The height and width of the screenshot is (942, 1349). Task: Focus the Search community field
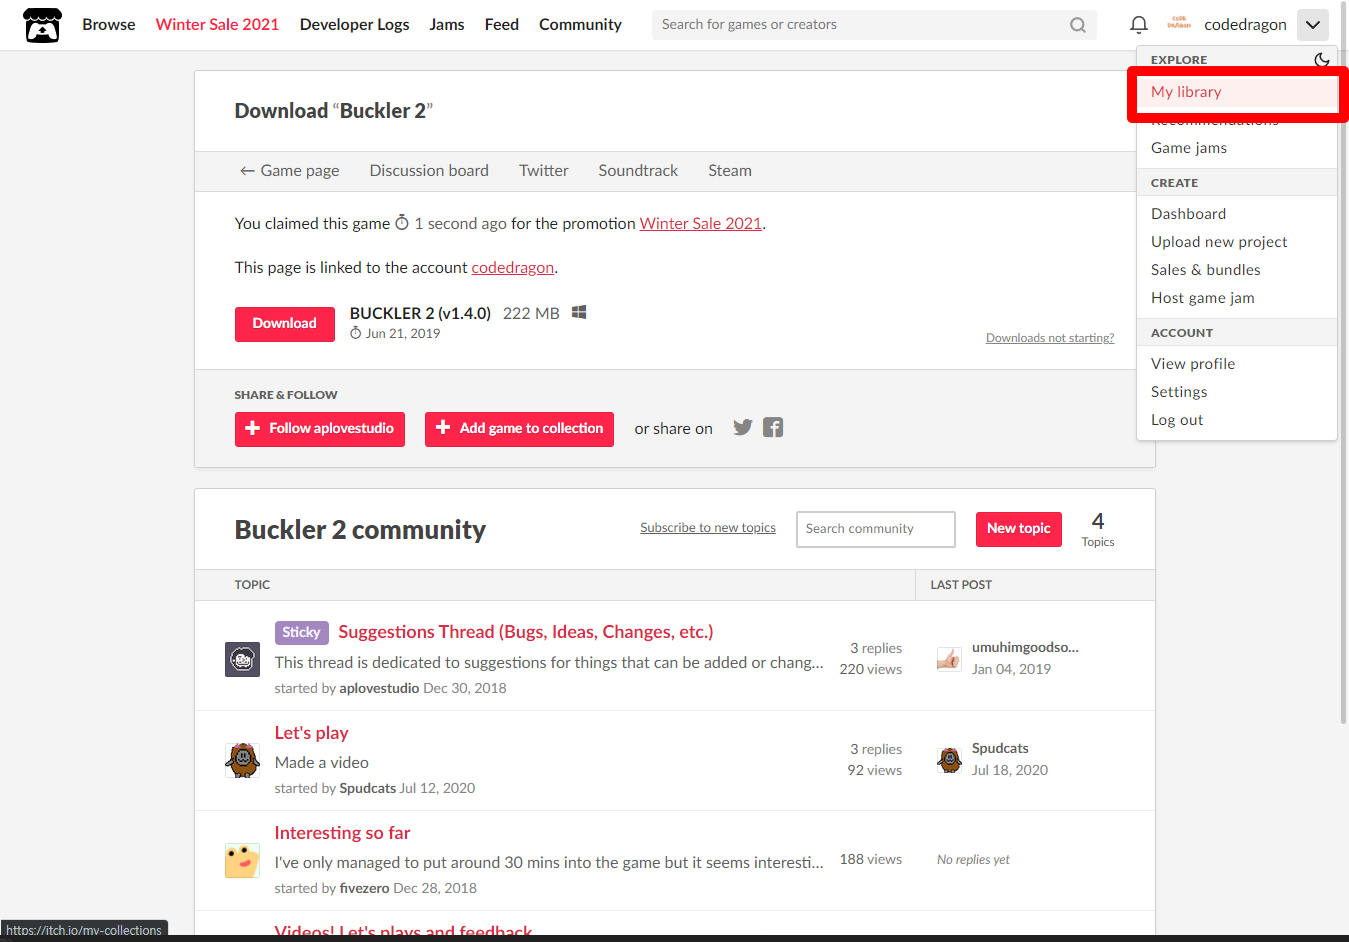click(876, 529)
